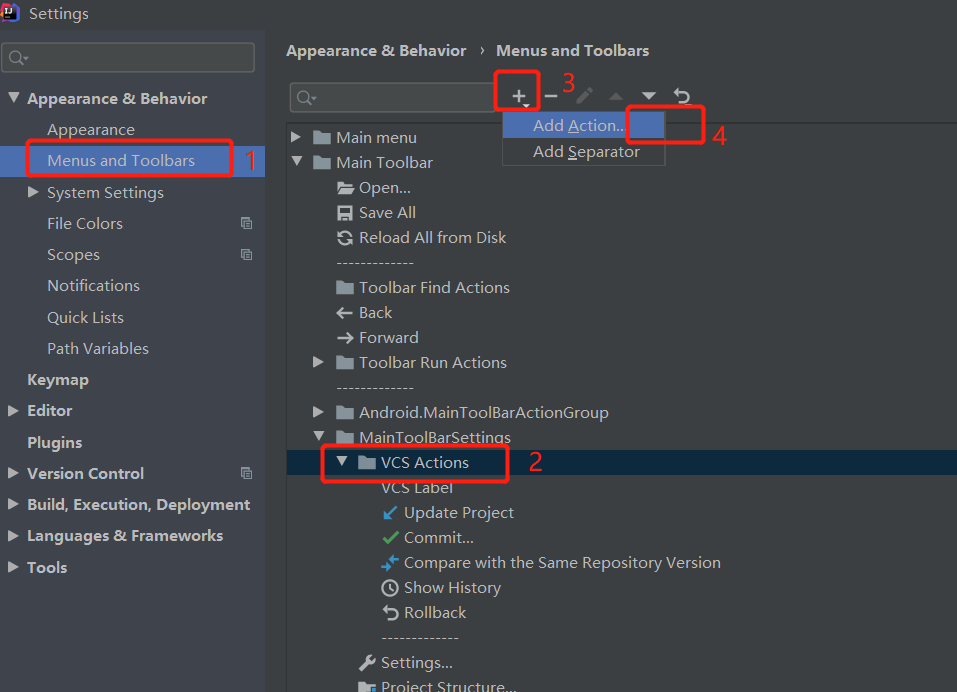Collapse the VCS Actions tree node
The height and width of the screenshot is (692, 957).
tap(343, 462)
